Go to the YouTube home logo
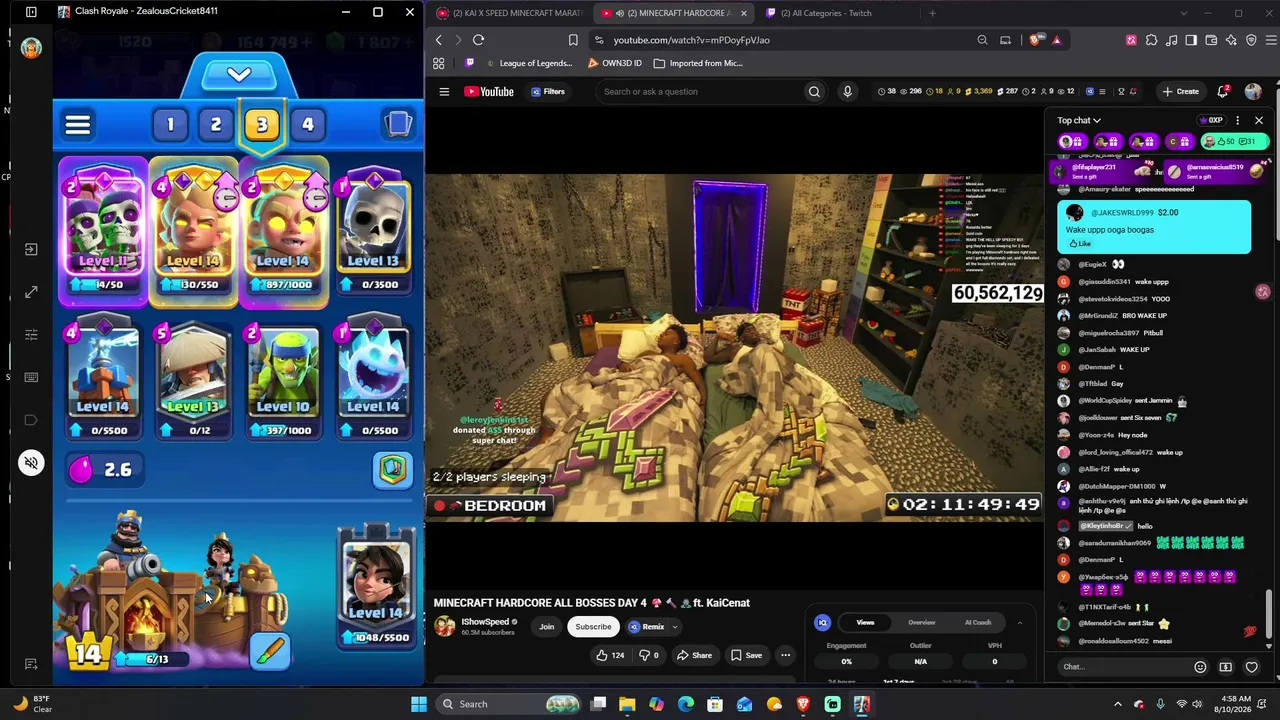Screen dimensions: 1280x720 [489, 92]
